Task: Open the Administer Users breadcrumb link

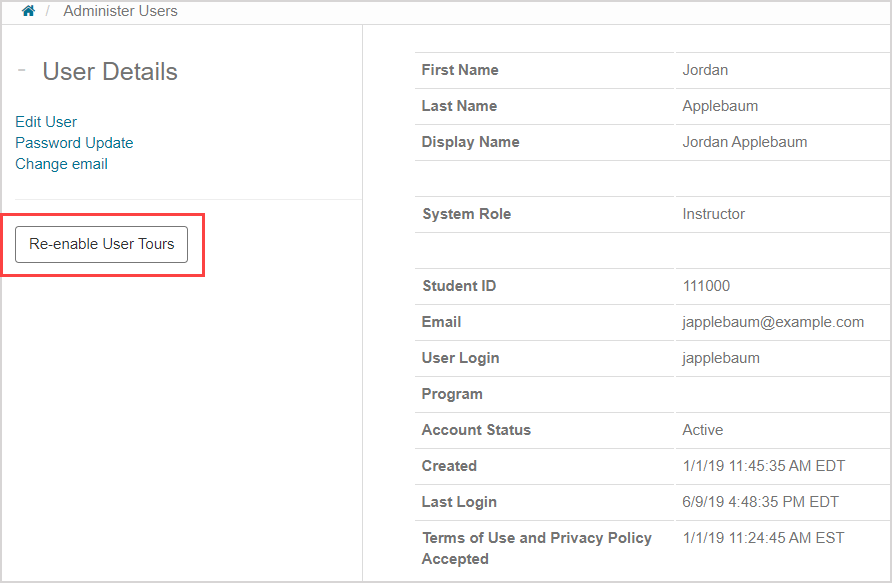Action: [120, 11]
